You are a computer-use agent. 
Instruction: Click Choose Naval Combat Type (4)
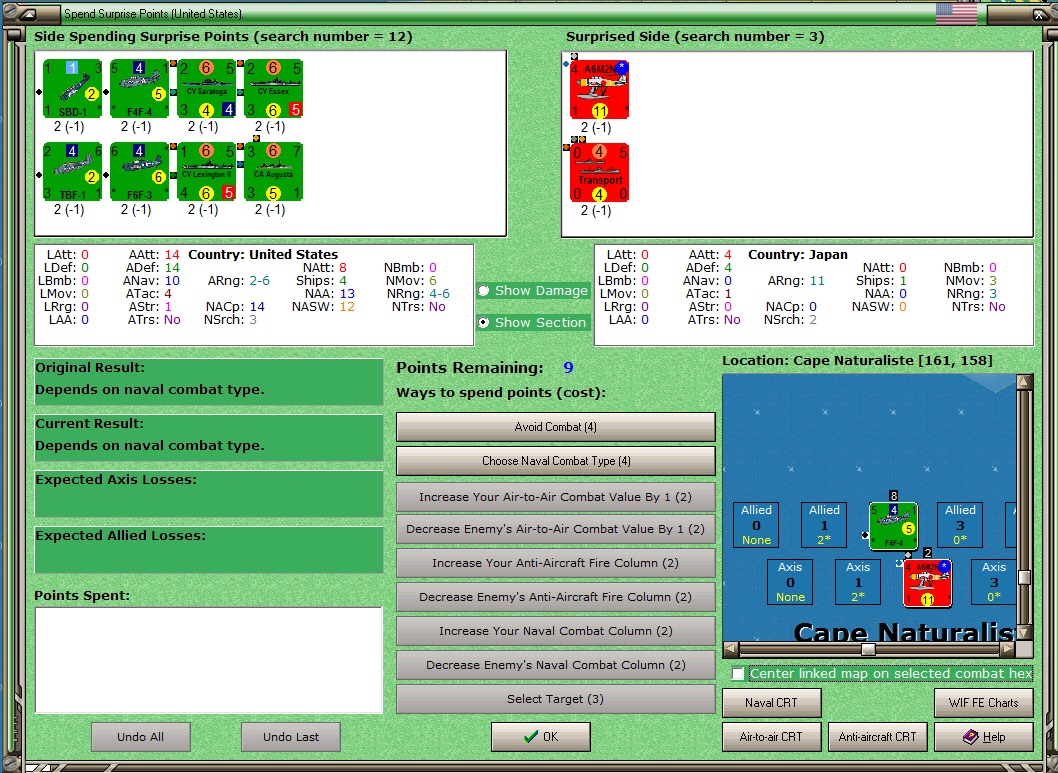click(x=555, y=461)
